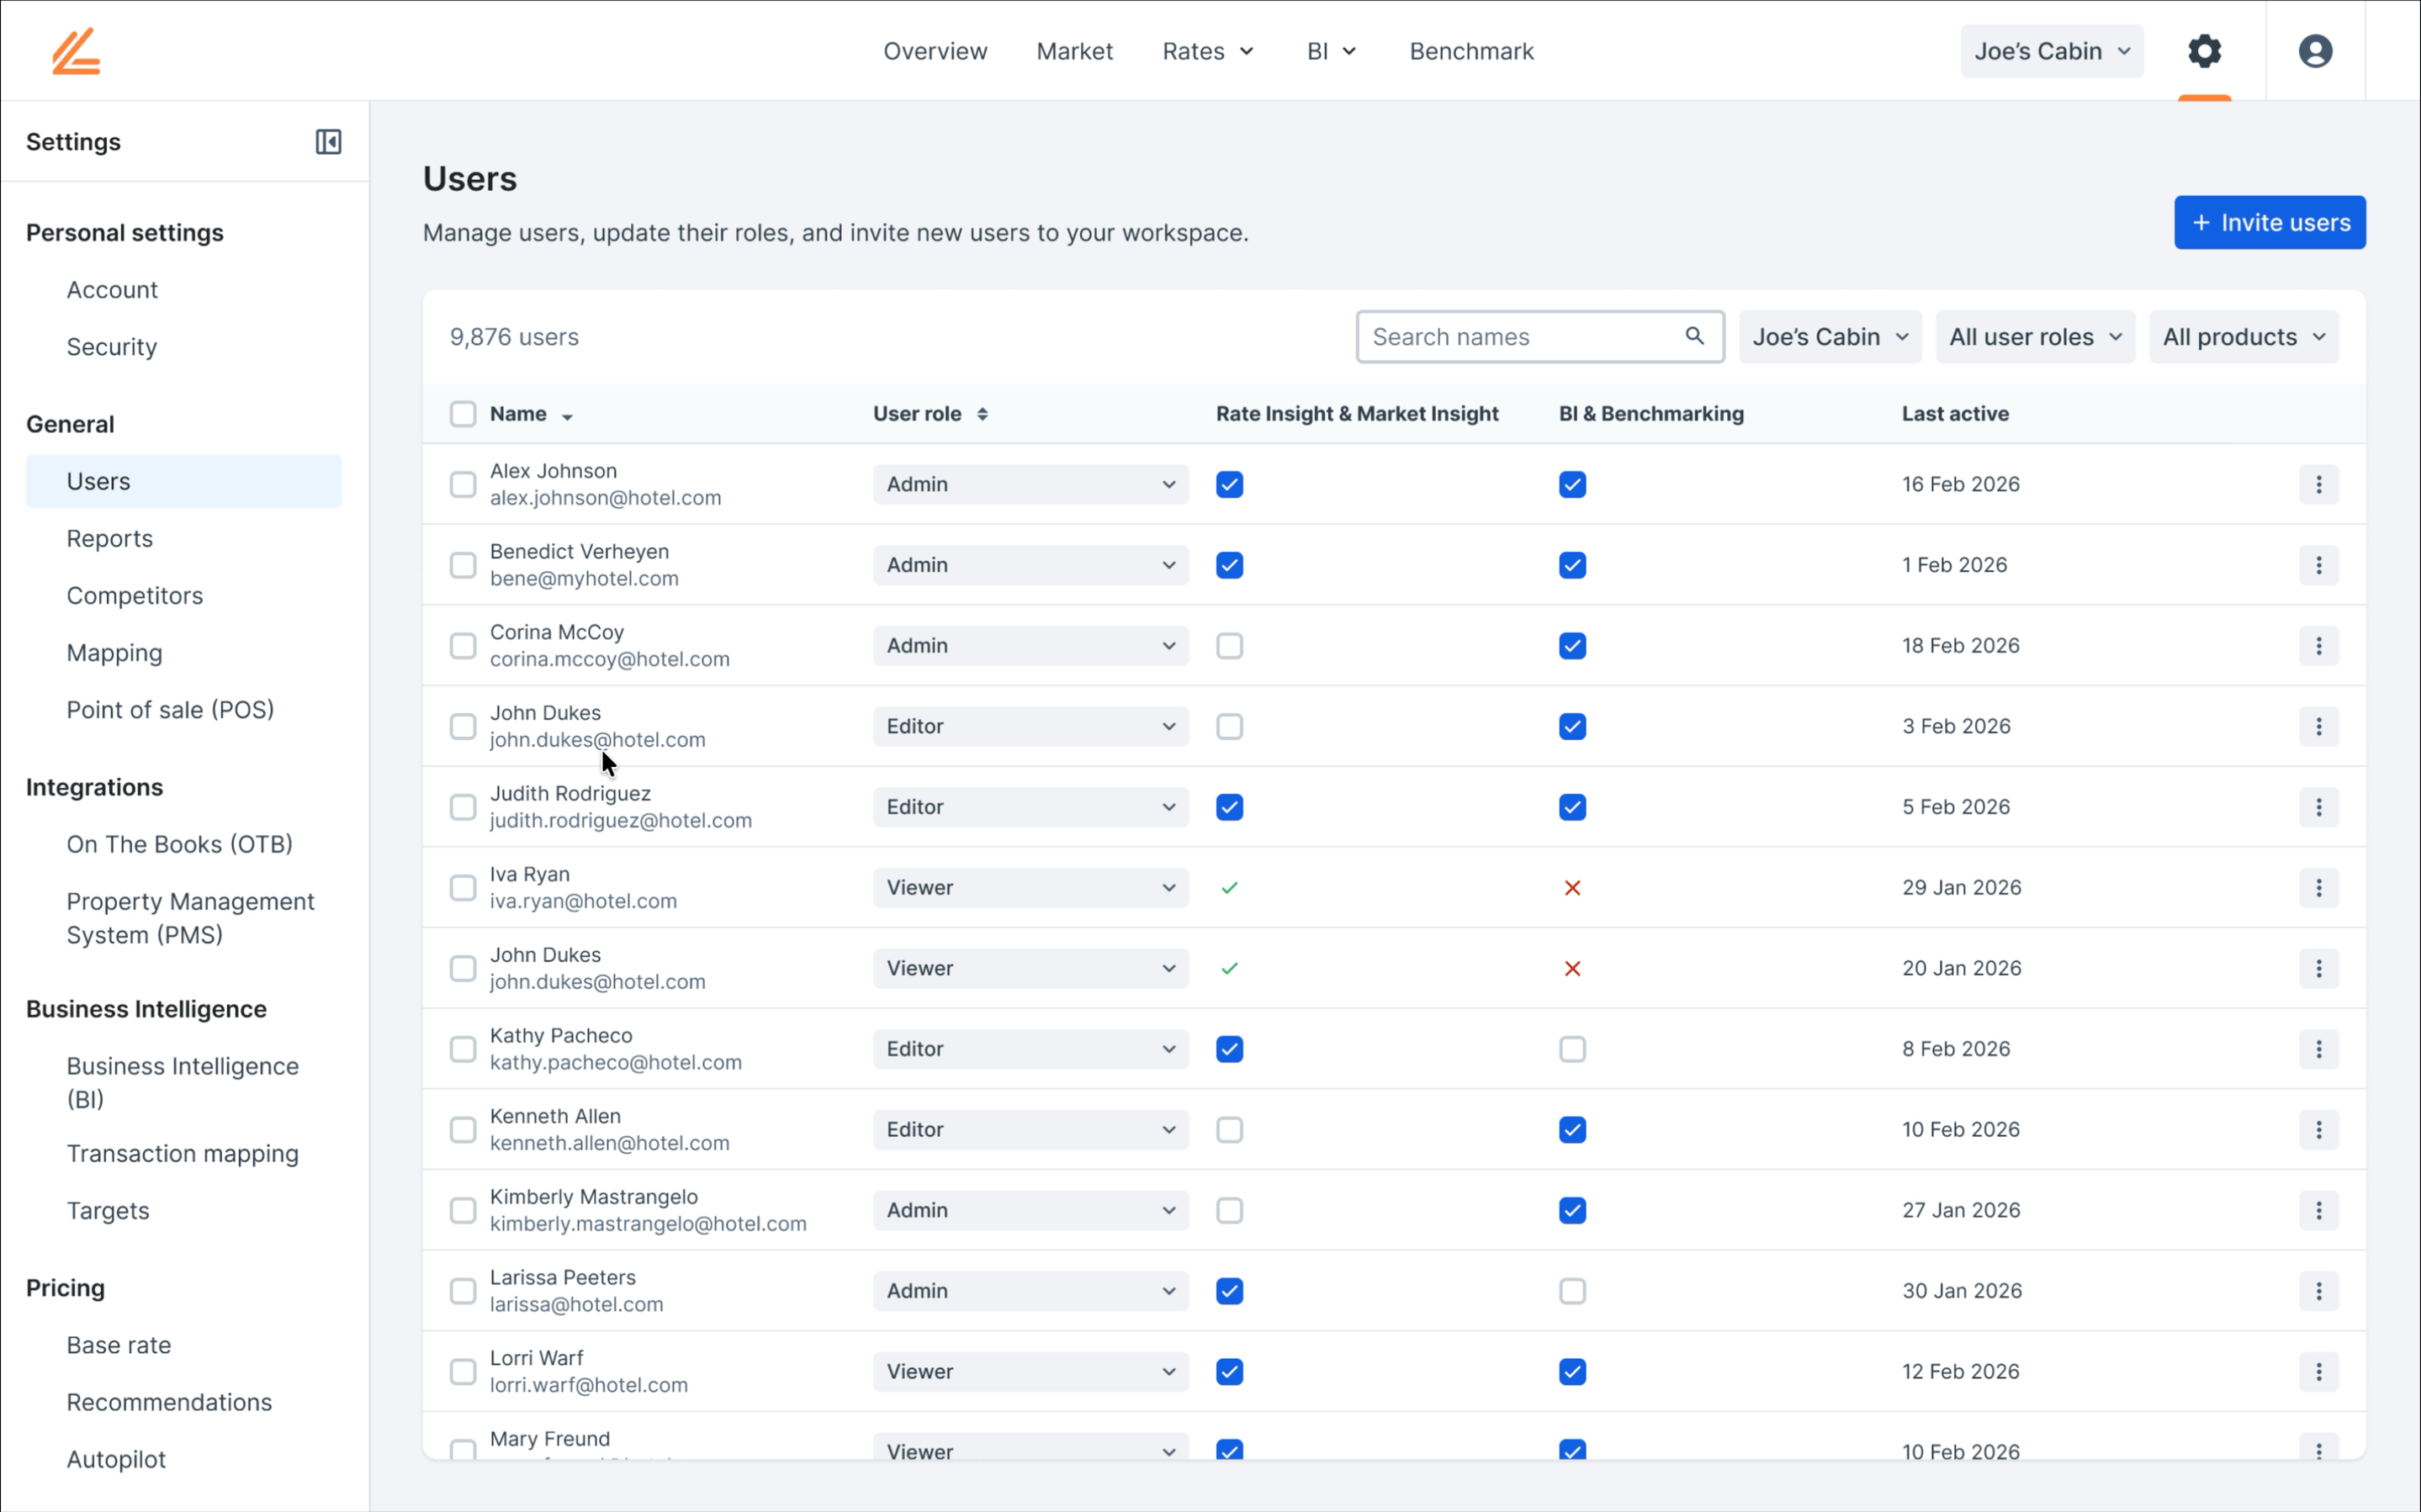Expand the BI menu in top navigation
The height and width of the screenshot is (1512, 2421).
1331,51
